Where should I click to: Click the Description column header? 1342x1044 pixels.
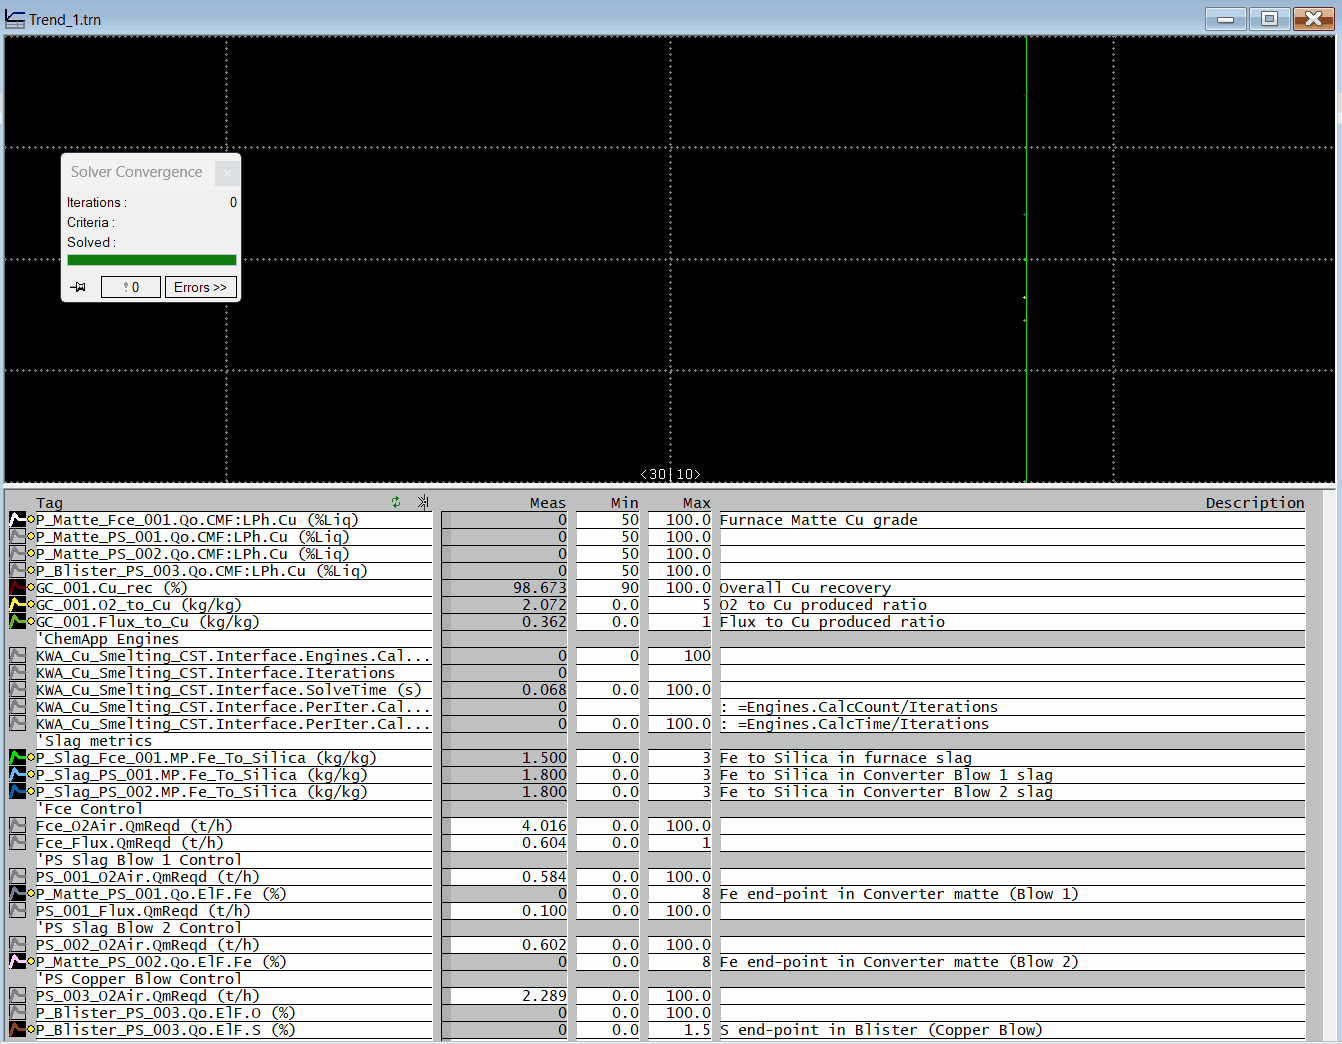(1255, 503)
